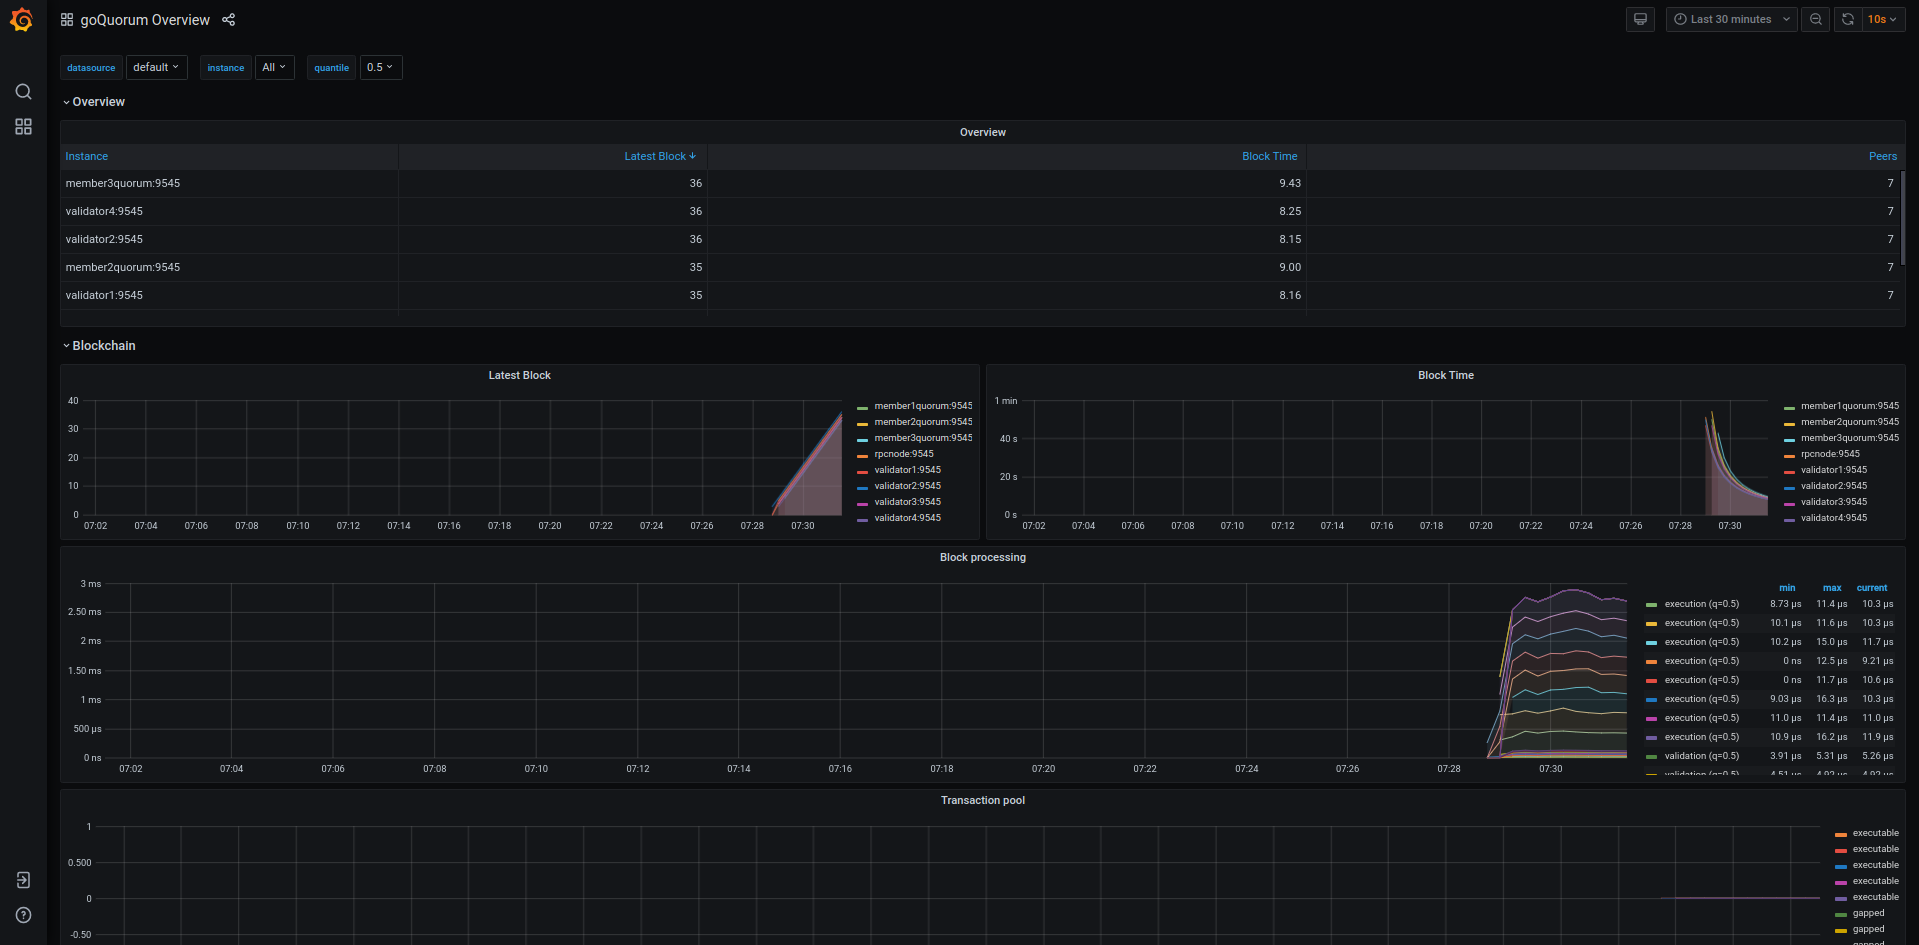The width and height of the screenshot is (1919, 945).
Task: Open the datasource default dropdown
Action: (156, 68)
